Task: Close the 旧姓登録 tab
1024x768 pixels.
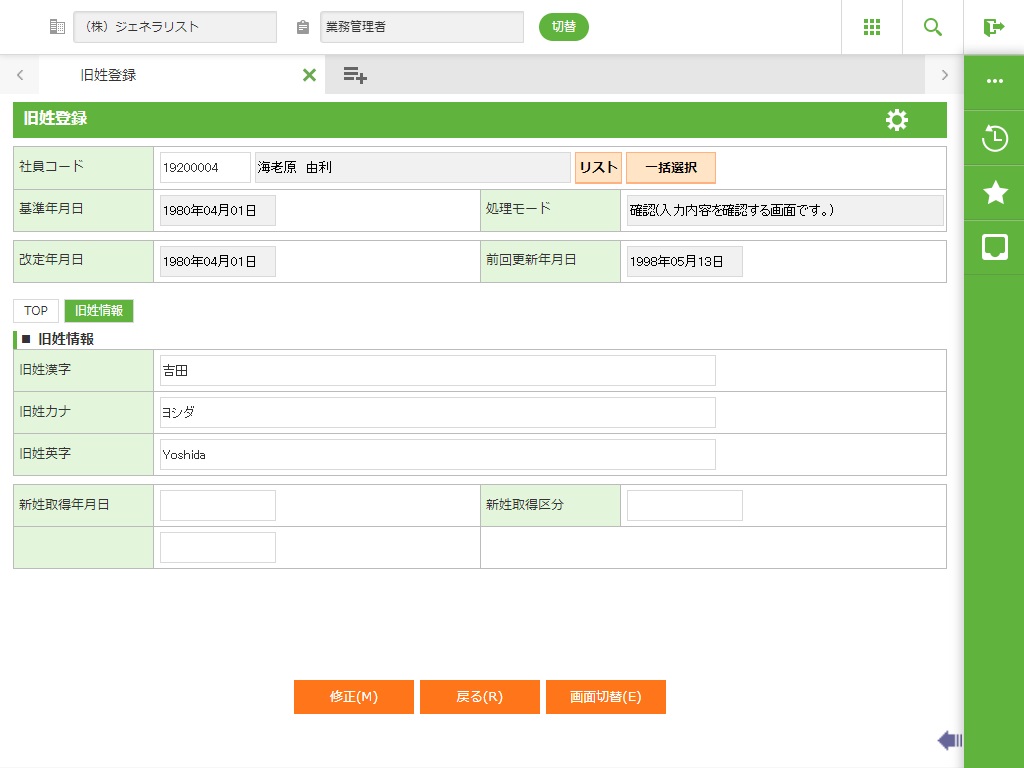Action: (309, 75)
